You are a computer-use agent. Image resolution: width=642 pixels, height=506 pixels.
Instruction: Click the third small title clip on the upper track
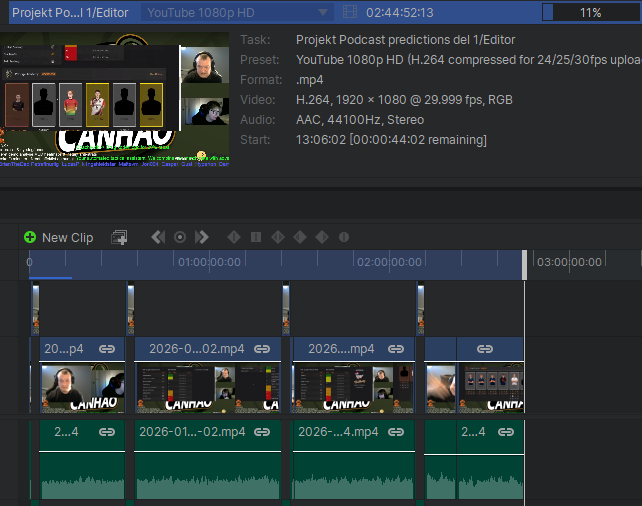(286, 310)
